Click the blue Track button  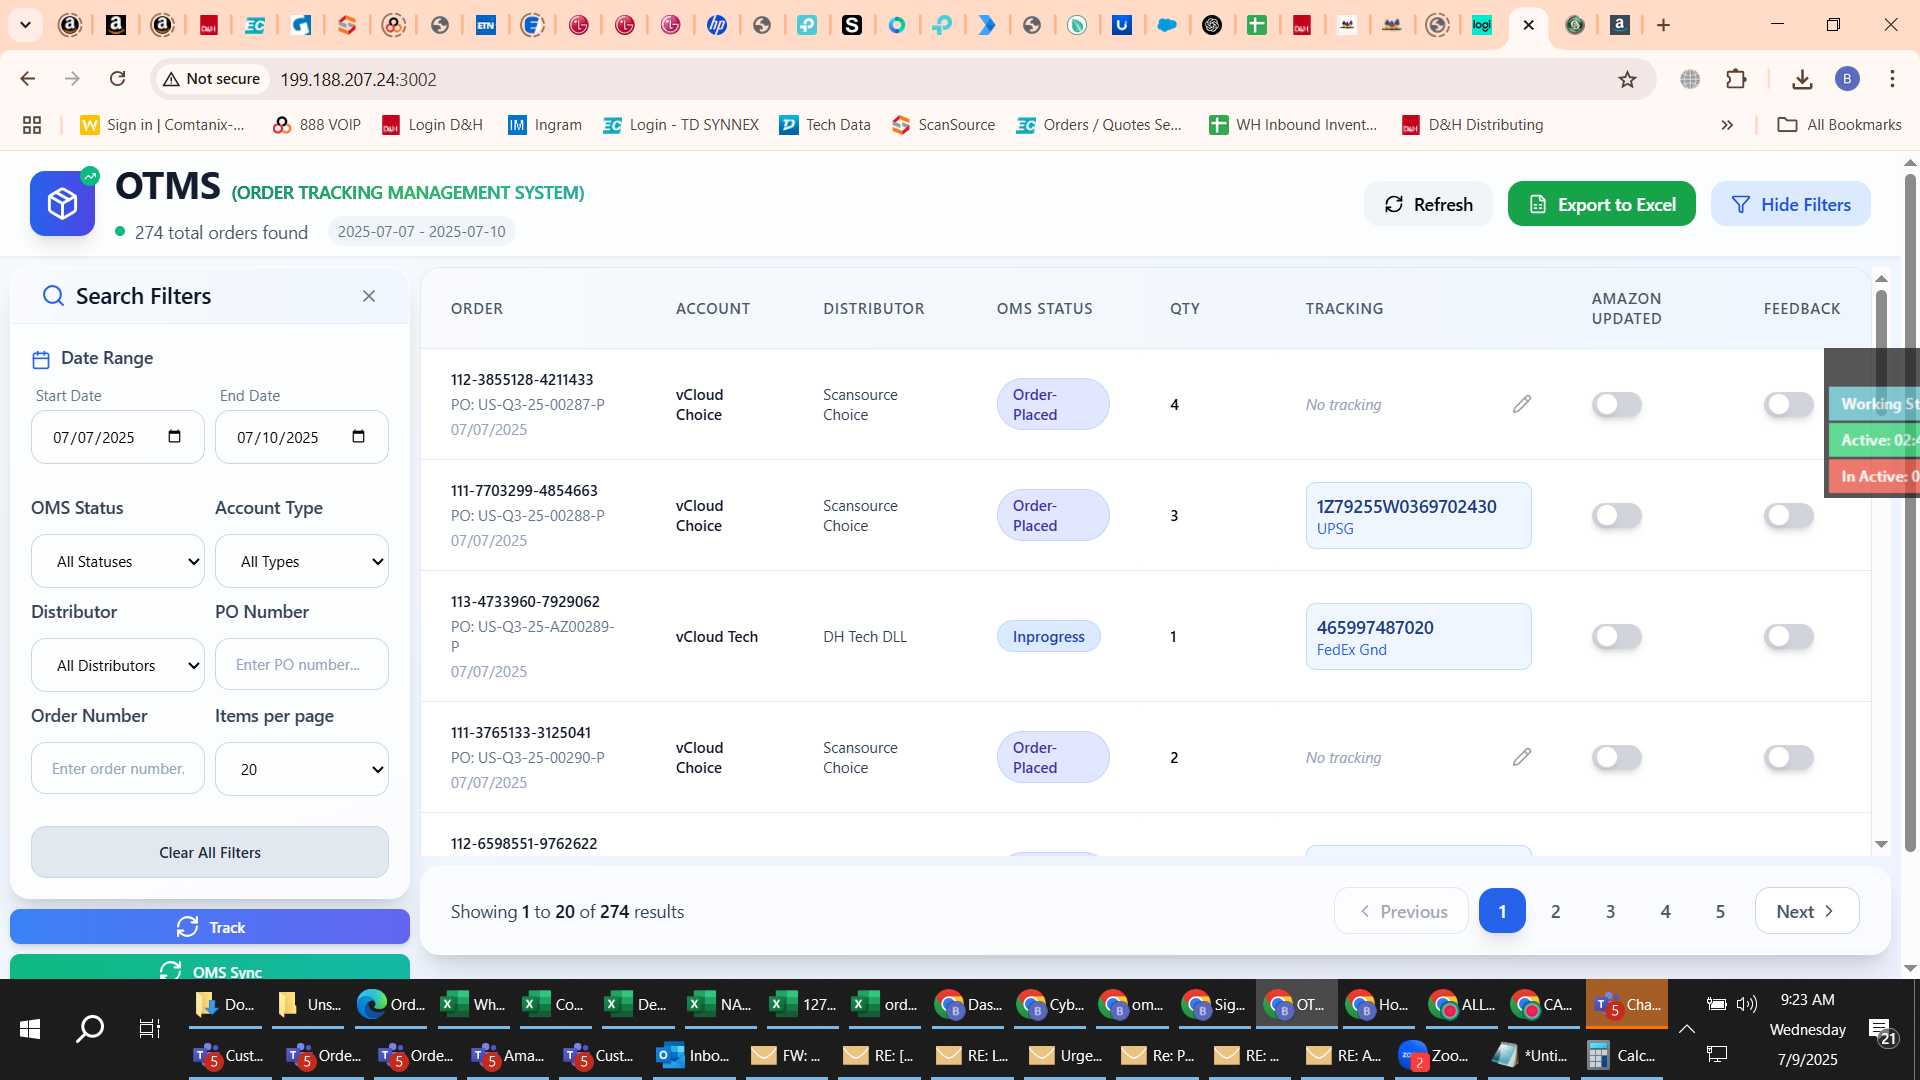tap(210, 927)
